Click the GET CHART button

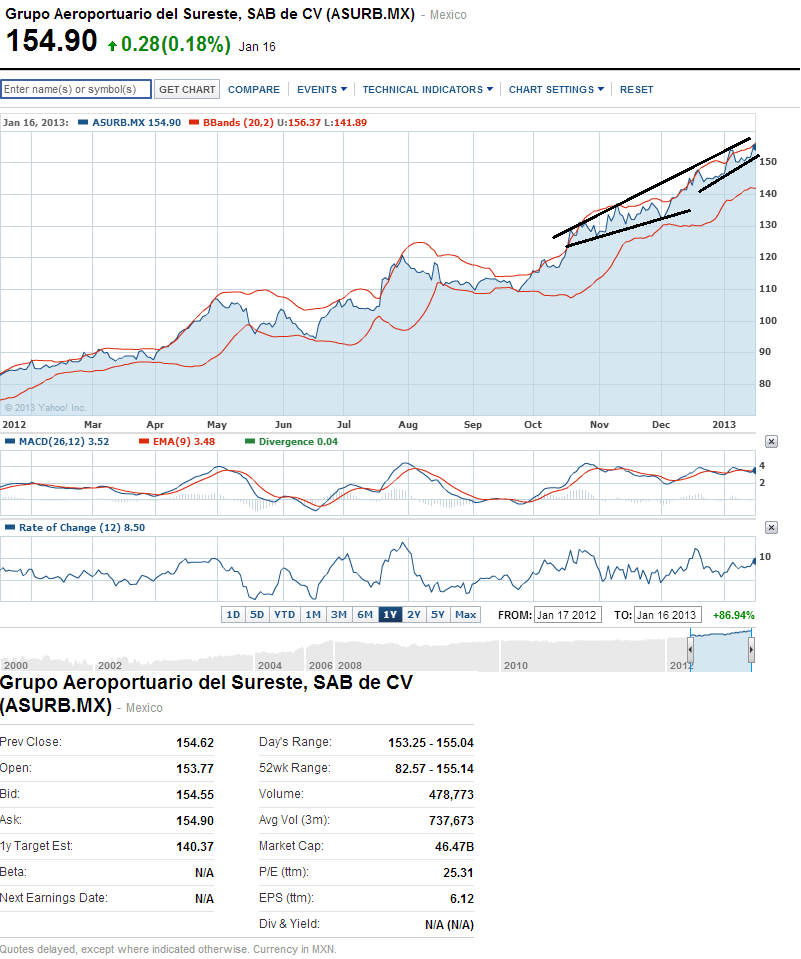pyautogui.click(x=187, y=89)
